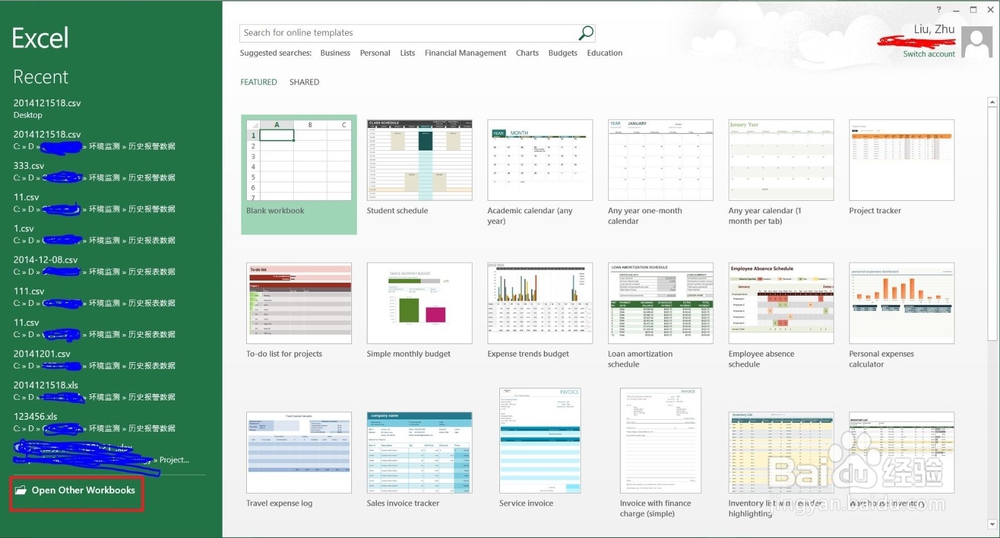Open Personal expenses calculator template
1000x538 pixels.
click(902, 316)
